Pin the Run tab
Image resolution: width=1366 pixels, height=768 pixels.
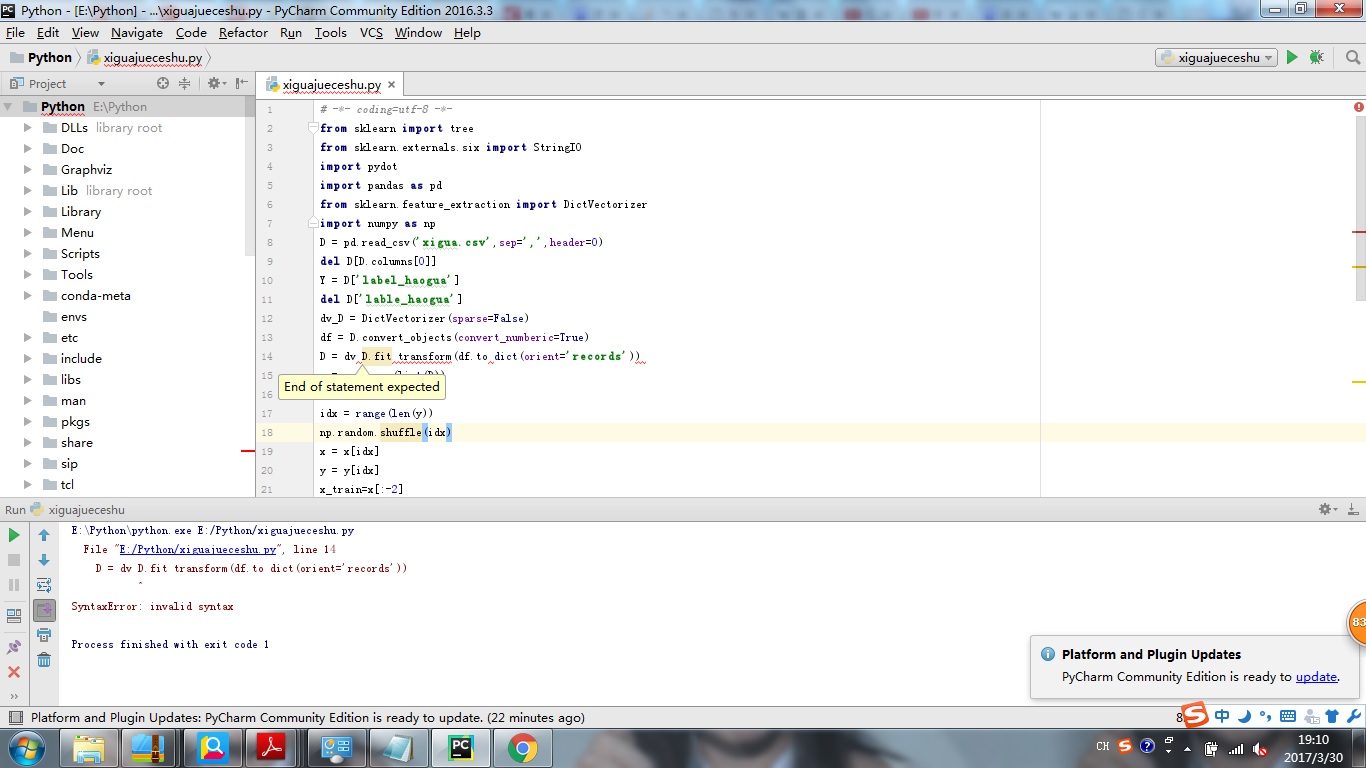point(14,647)
